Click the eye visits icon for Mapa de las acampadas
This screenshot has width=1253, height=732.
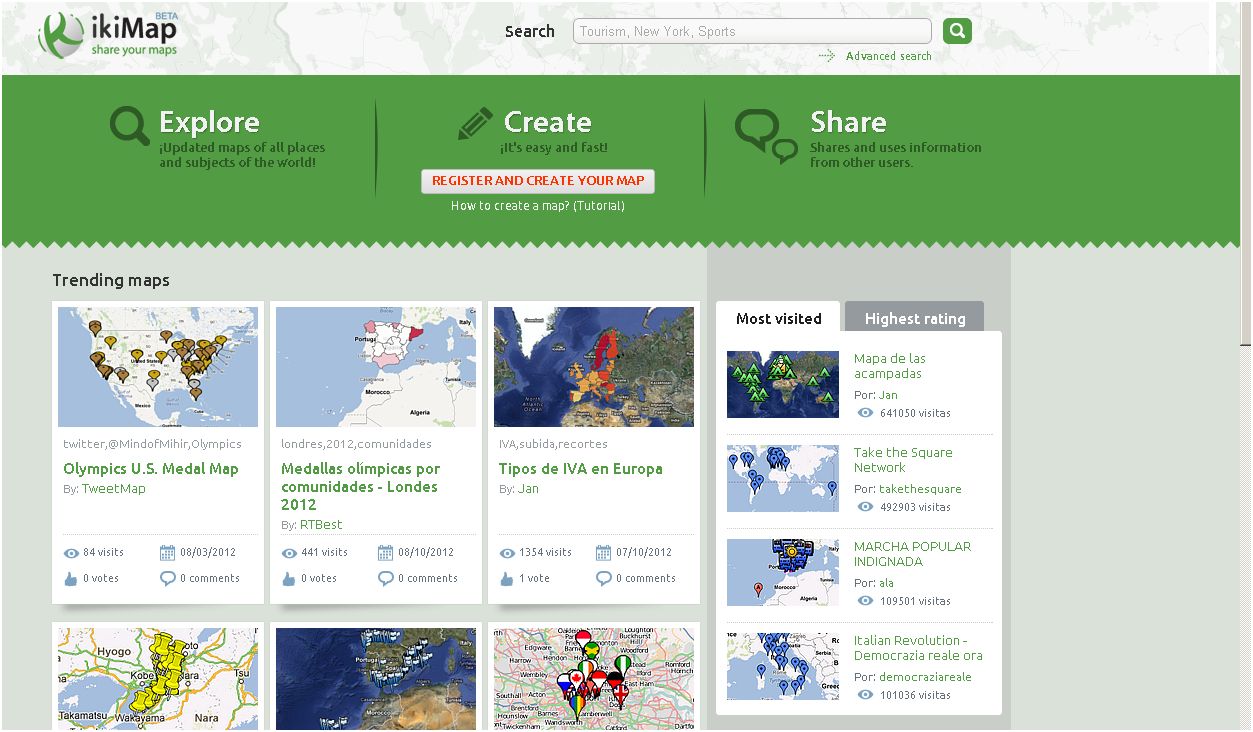(x=865, y=413)
